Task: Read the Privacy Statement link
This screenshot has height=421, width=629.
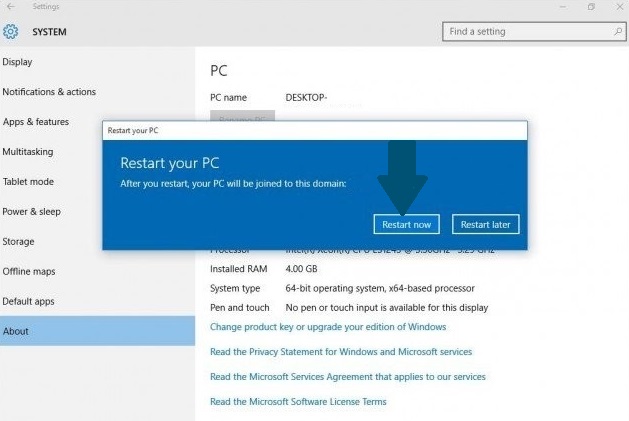Action: (341, 352)
